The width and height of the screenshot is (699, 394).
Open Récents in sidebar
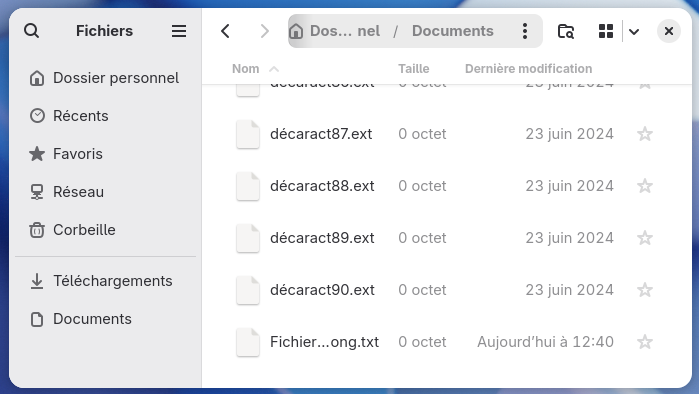pyautogui.click(x=106, y=116)
